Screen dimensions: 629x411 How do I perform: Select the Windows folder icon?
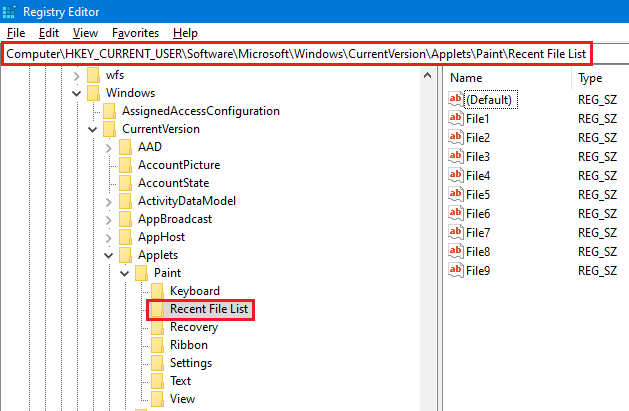click(x=93, y=93)
